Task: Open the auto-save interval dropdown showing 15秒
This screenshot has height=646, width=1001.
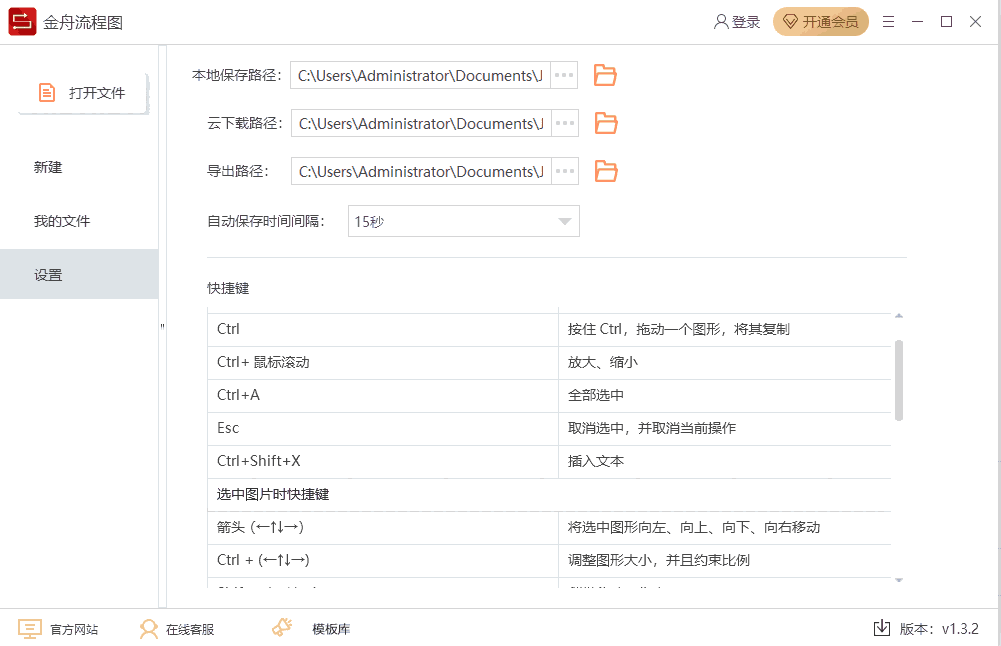Action: pyautogui.click(x=463, y=220)
